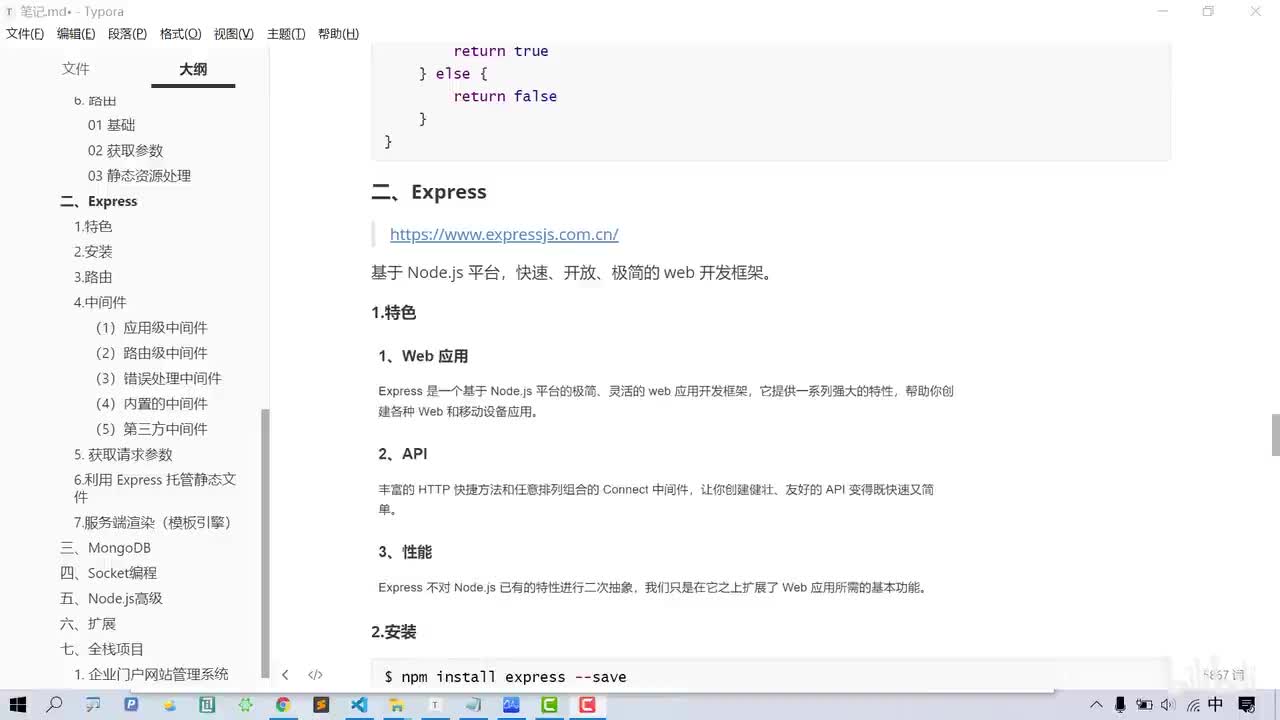Follow the expressjs.com.cn link
This screenshot has width=1280, height=720.
(504, 234)
